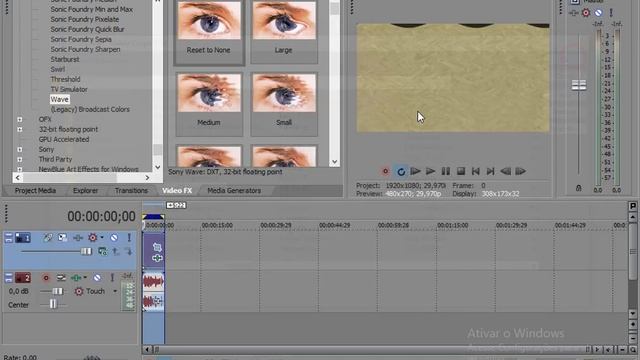Open Event FX on the video clip
The height and width of the screenshot is (360, 640).
click(x=157, y=258)
